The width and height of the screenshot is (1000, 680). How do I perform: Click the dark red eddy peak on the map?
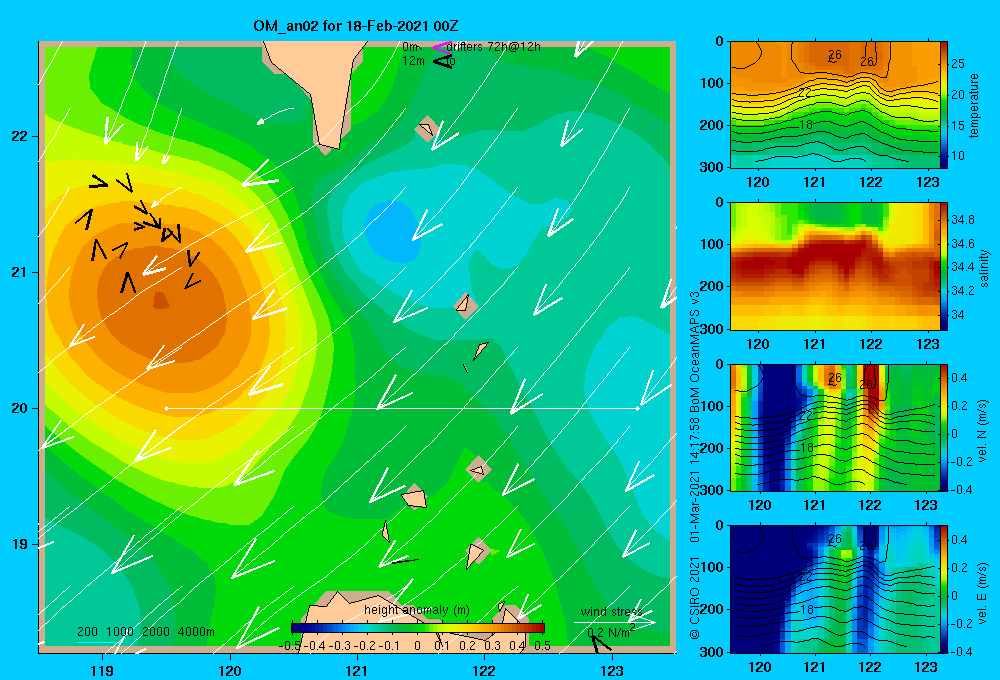161,300
